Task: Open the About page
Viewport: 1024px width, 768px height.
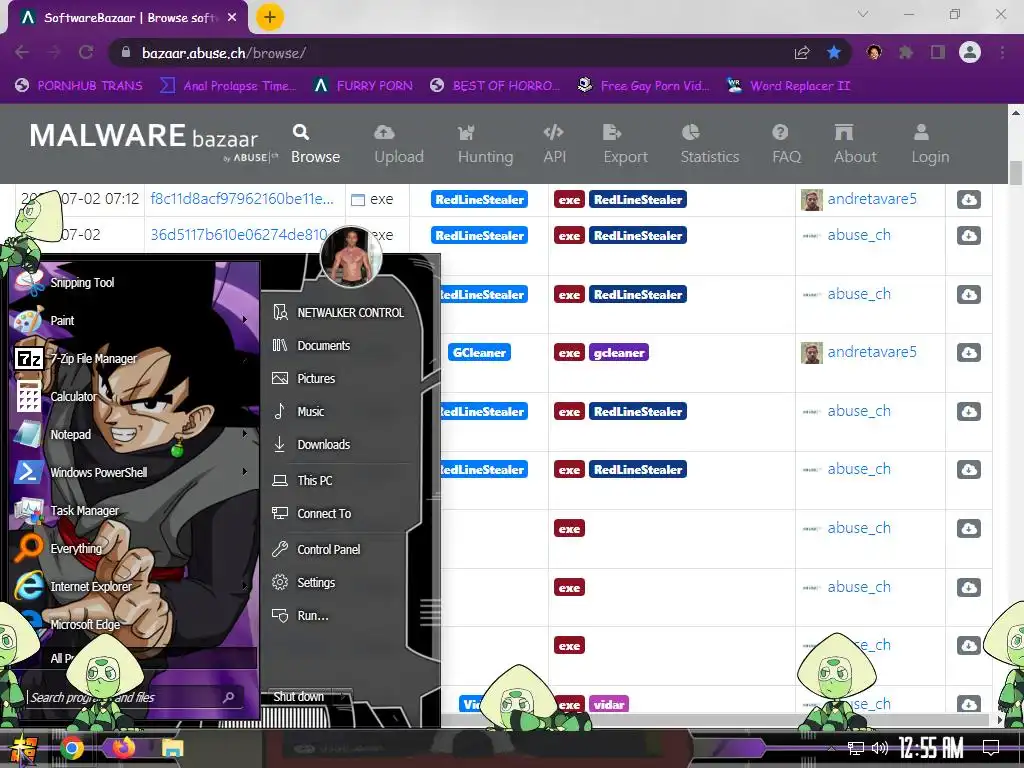Action: click(854, 144)
